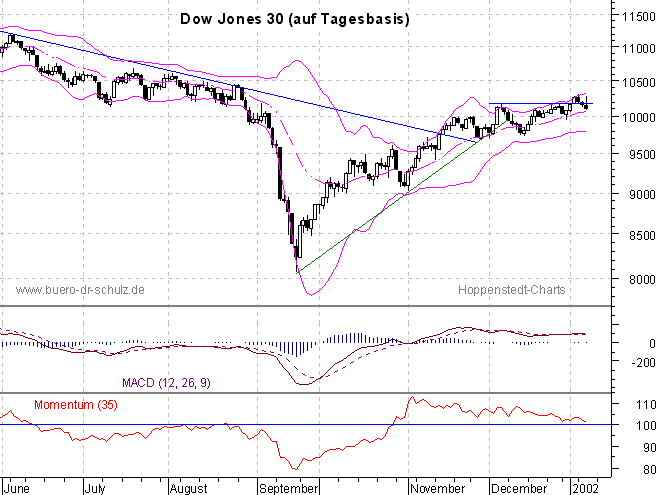The width and height of the screenshot is (659, 495).
Task: Click the 100 momentum axis value
Action: tap(646, 426)
